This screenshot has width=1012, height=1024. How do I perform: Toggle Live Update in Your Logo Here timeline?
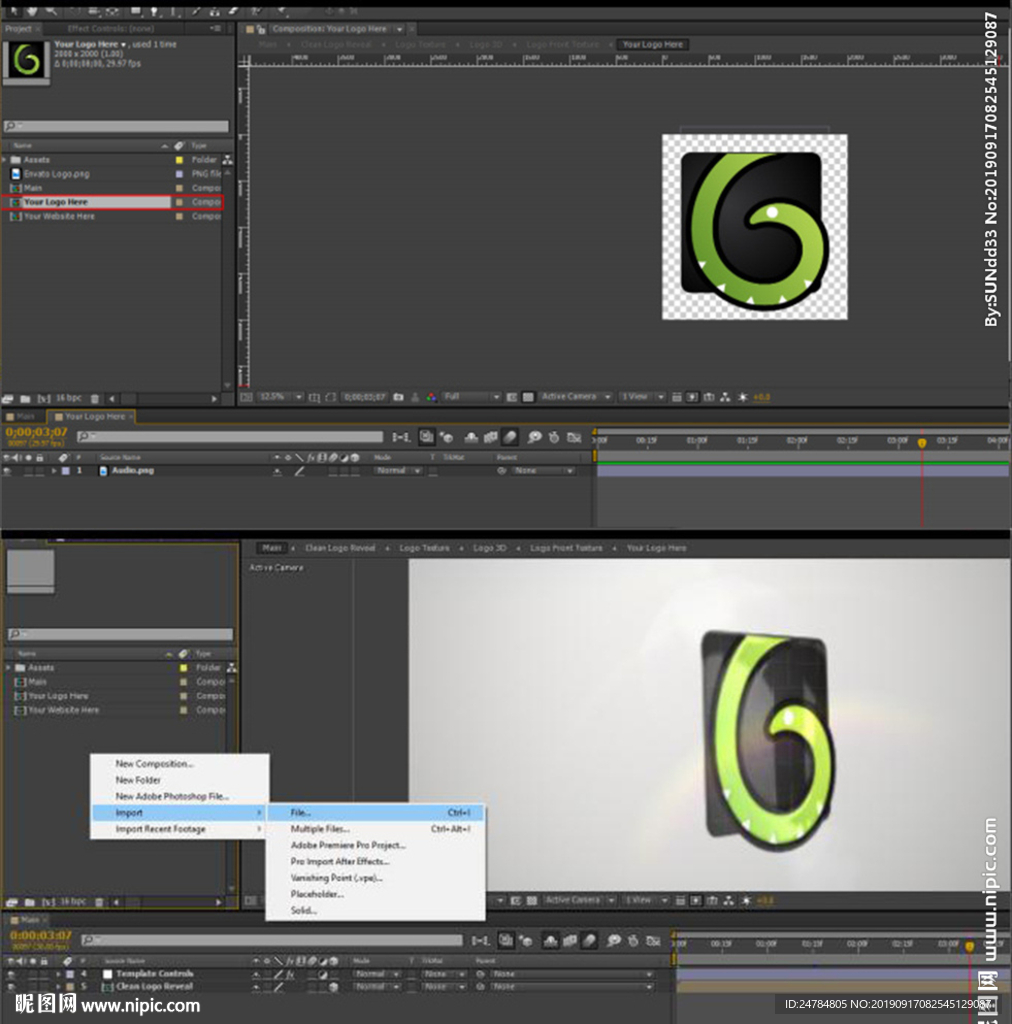click(426, 437)
